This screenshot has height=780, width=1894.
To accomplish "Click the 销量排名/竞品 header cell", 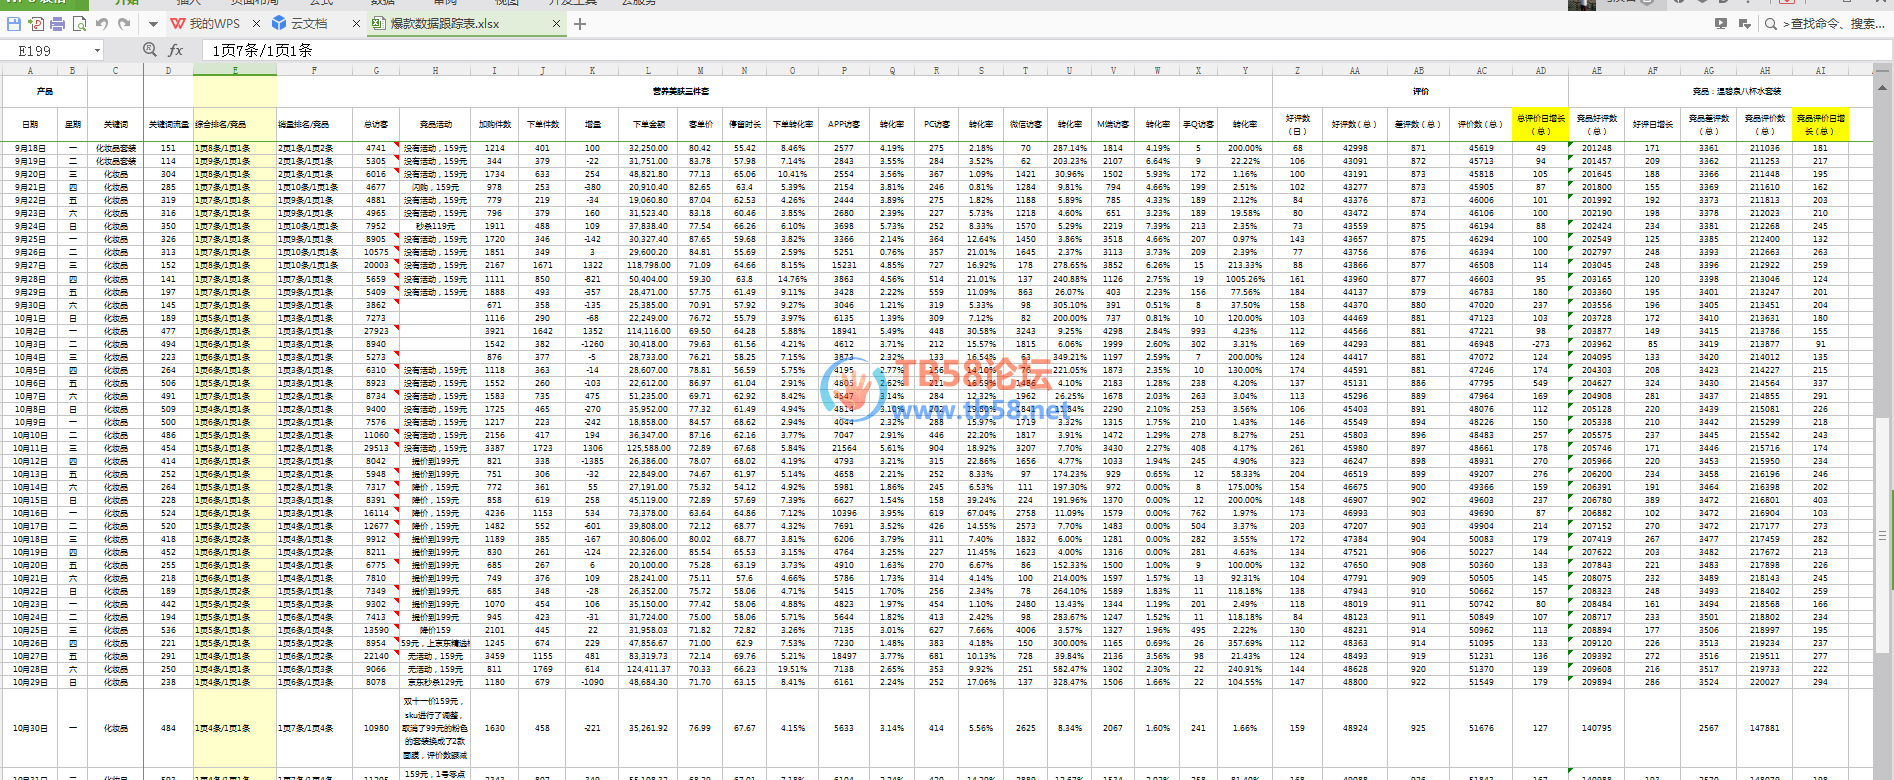I will click(x=314, y=124).
